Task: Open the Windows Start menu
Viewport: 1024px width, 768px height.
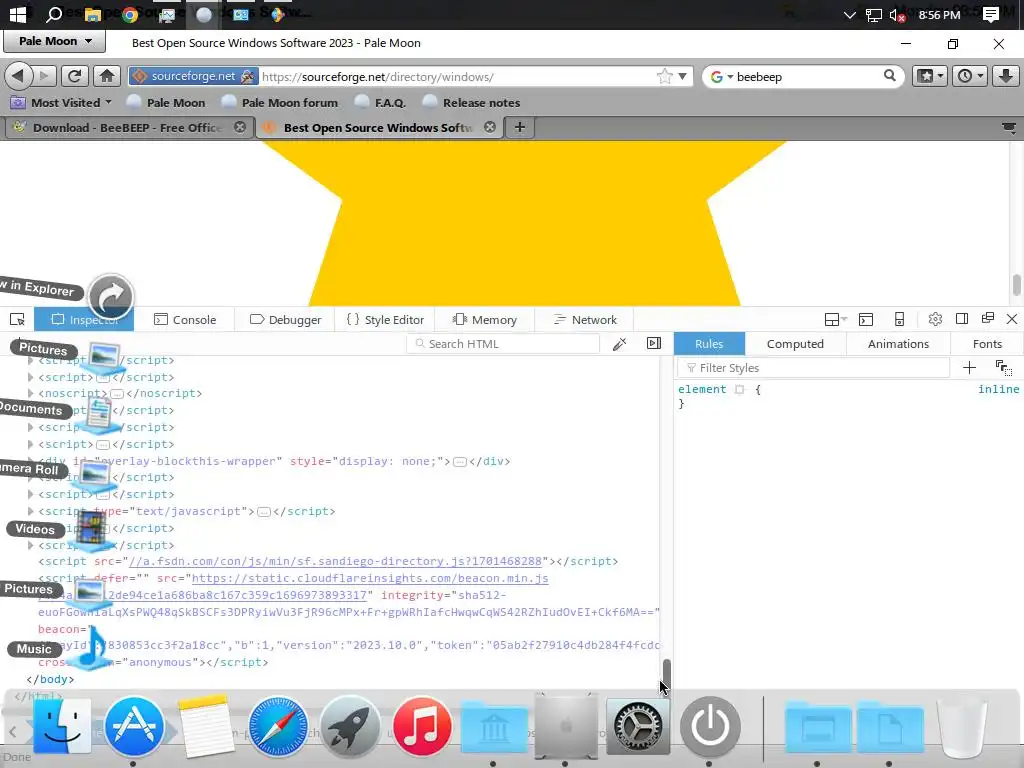Action: pos(18,14)
